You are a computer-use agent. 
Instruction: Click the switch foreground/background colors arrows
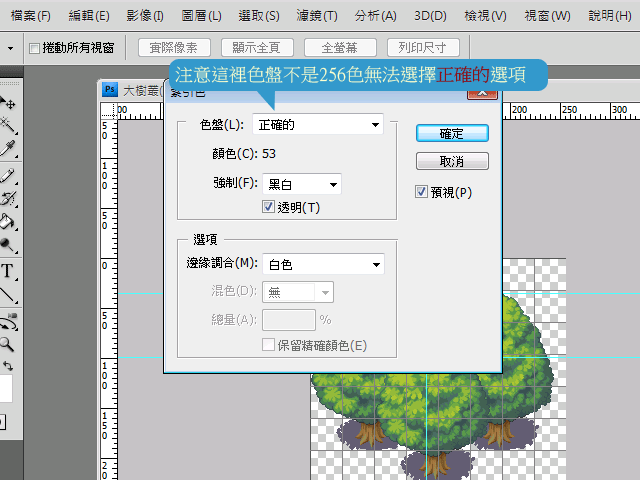pyautogui.click(x=8, y=366)
